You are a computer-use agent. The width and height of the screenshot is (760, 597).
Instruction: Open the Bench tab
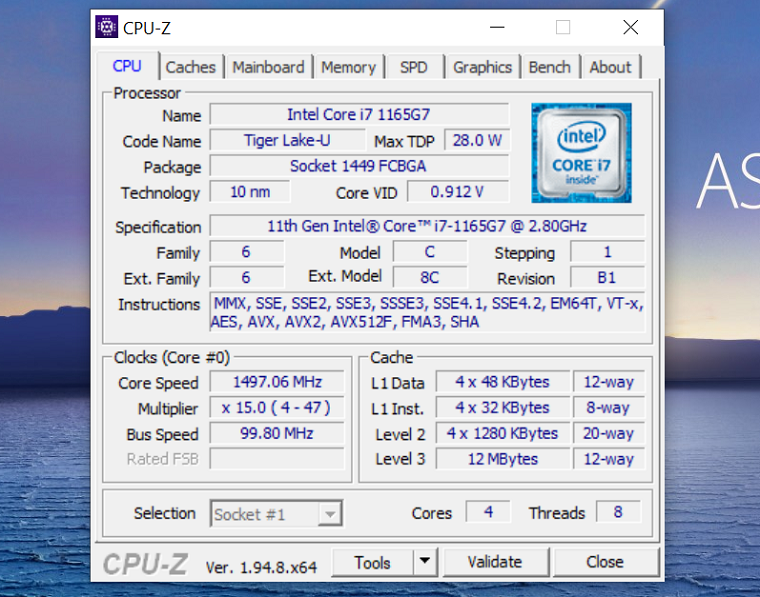point(550,67)
